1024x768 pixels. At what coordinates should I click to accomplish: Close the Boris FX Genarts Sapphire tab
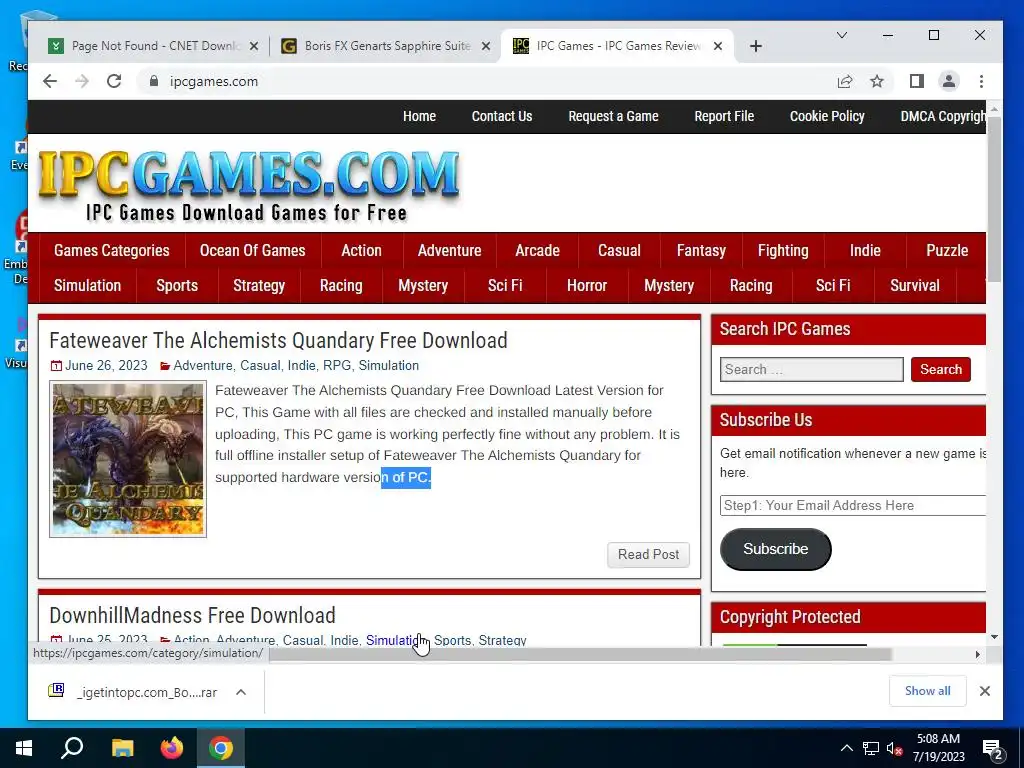486,46
